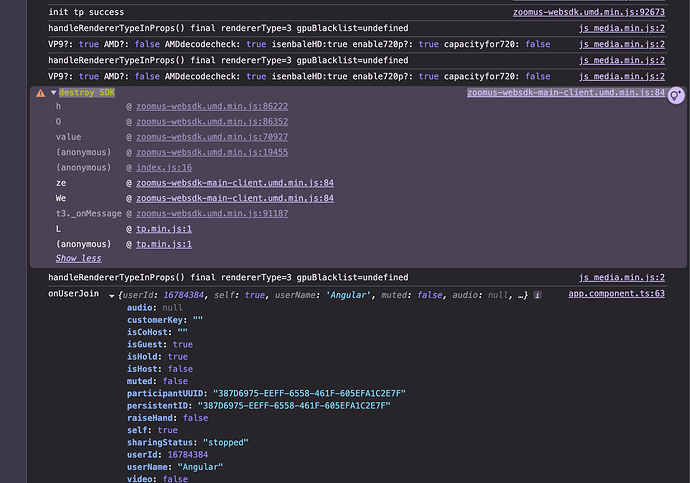690x483 pixels.
Task: Open zoomus-websdk-main-client.umd.min.js:84 link on destroy SDK row
Action: (x=566, y=92)
